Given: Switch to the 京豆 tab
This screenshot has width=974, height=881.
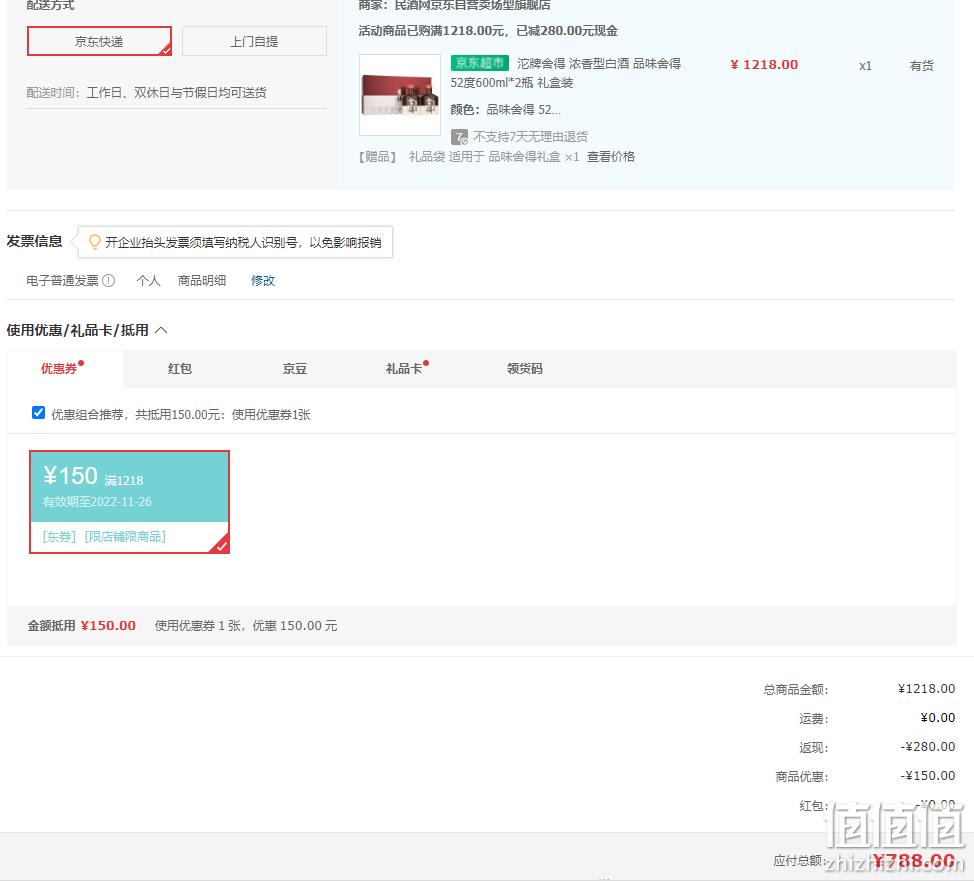Looking at the screenshot, I should click(x=294, y=368).
